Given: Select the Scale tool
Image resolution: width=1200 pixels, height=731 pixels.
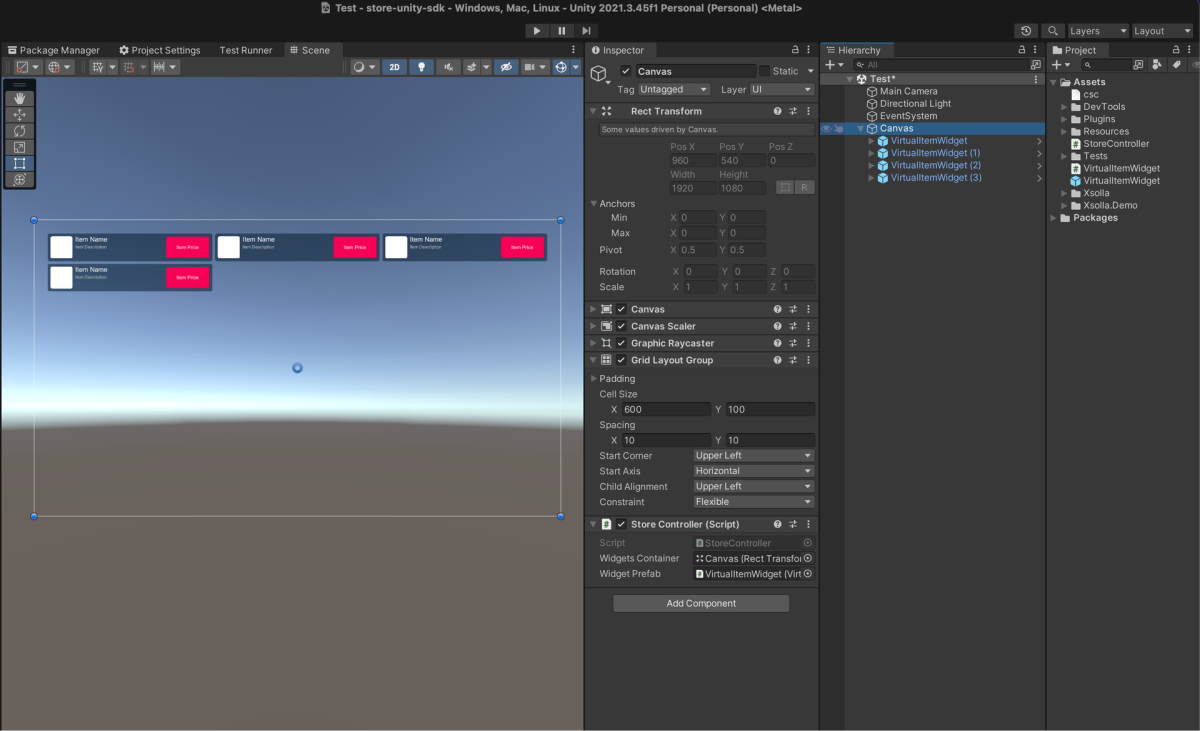Looking at the screenshot, I should click(19, 147).
